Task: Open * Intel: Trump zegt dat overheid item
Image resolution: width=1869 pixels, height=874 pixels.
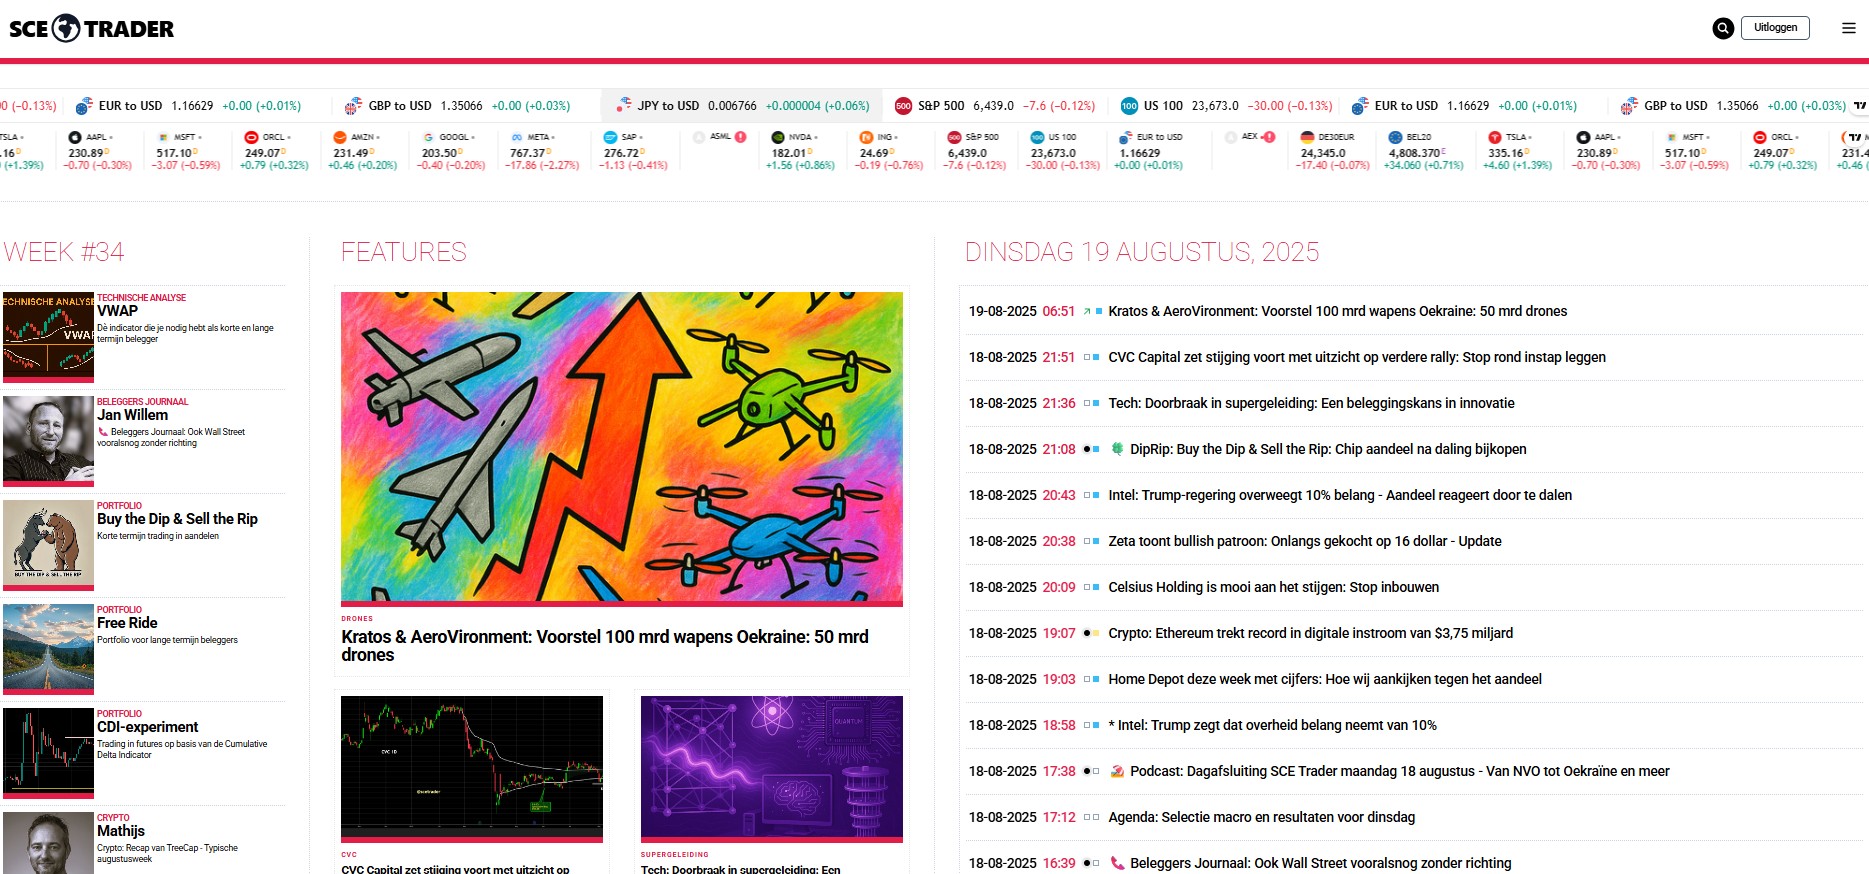Action: (x=1272, y=725)
